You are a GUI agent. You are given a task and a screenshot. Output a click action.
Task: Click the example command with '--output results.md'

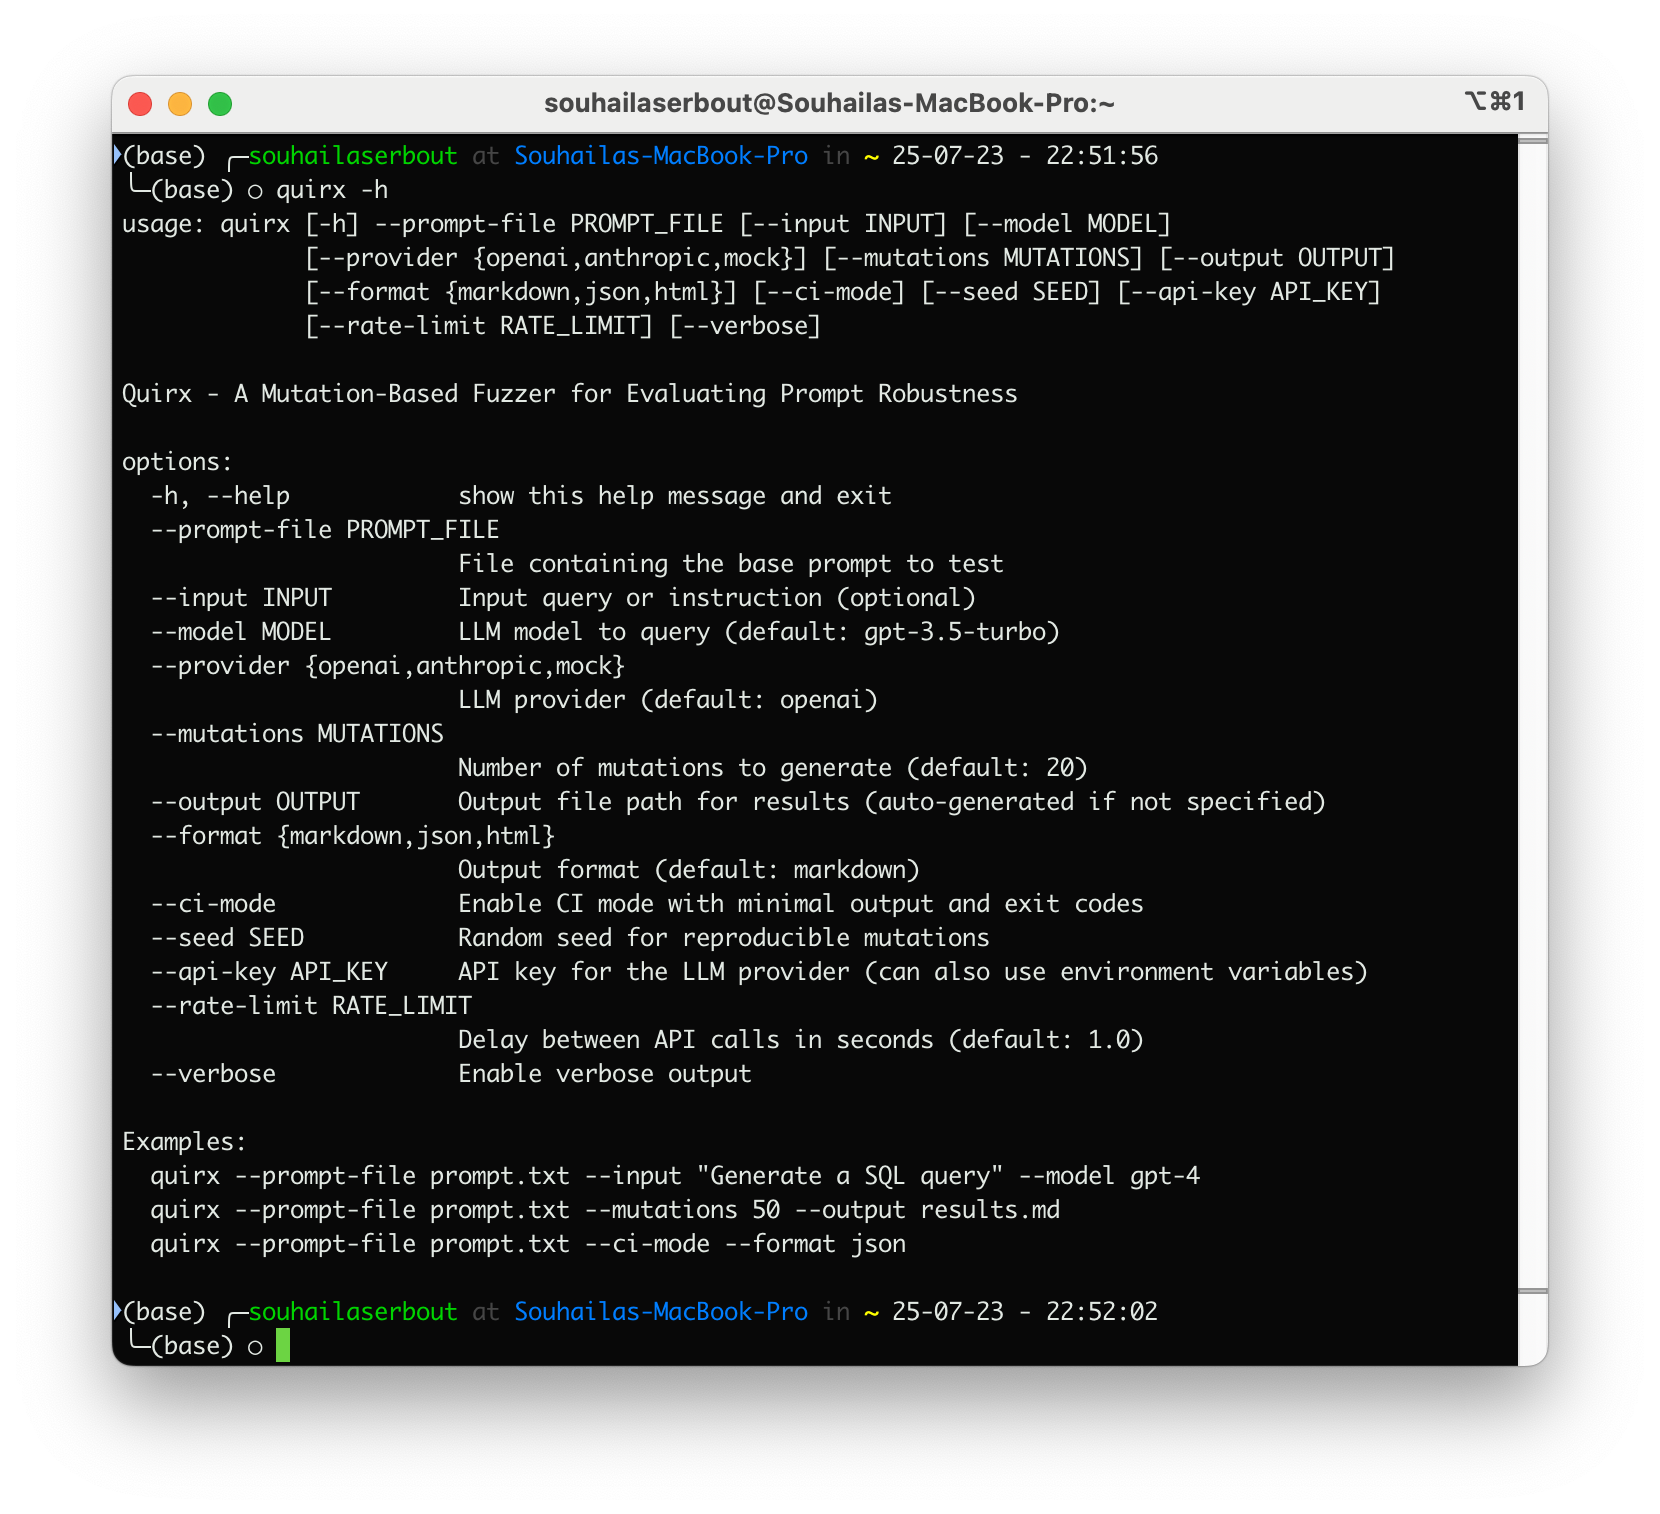point(605,1210)
